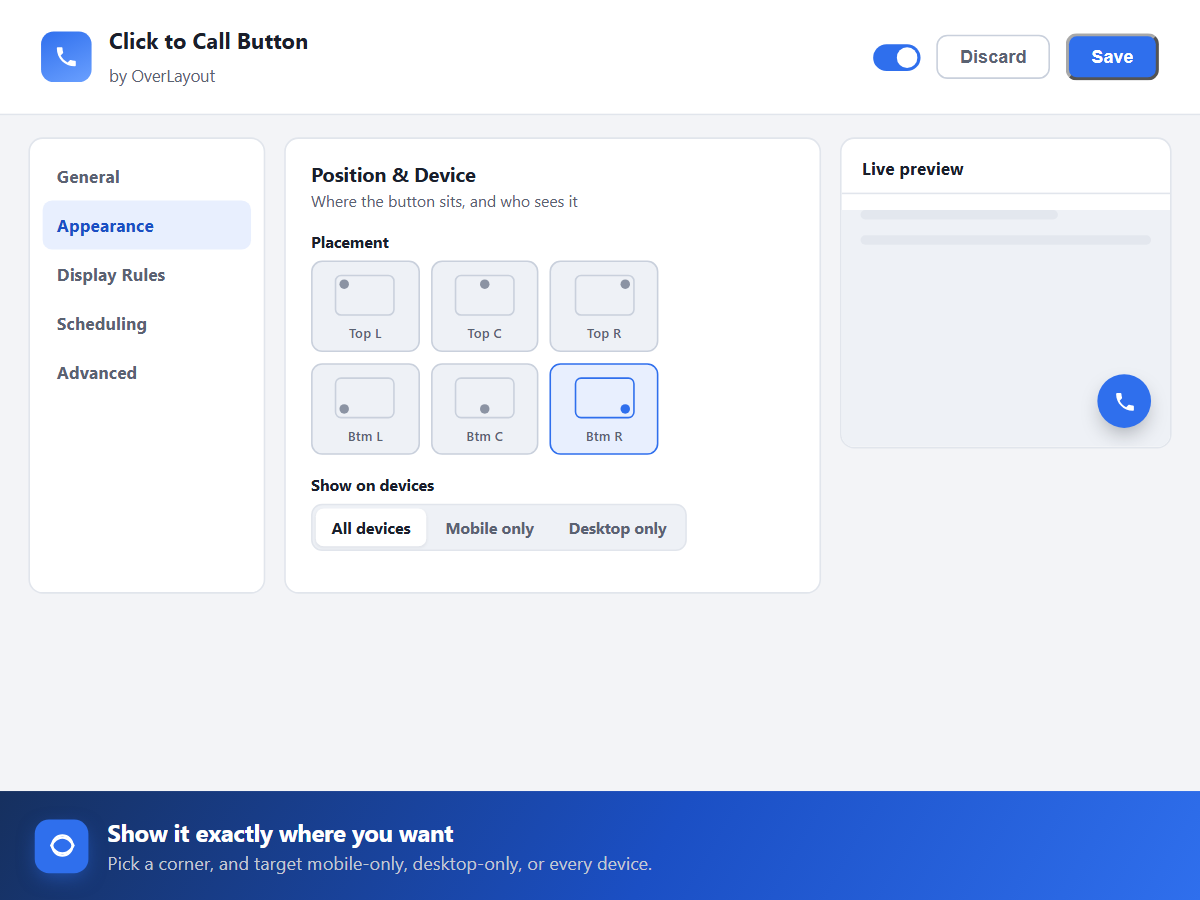The width and height of the screenshot is (1200, 900).
Task: Choose All devices option
Action: coord(371,528)
